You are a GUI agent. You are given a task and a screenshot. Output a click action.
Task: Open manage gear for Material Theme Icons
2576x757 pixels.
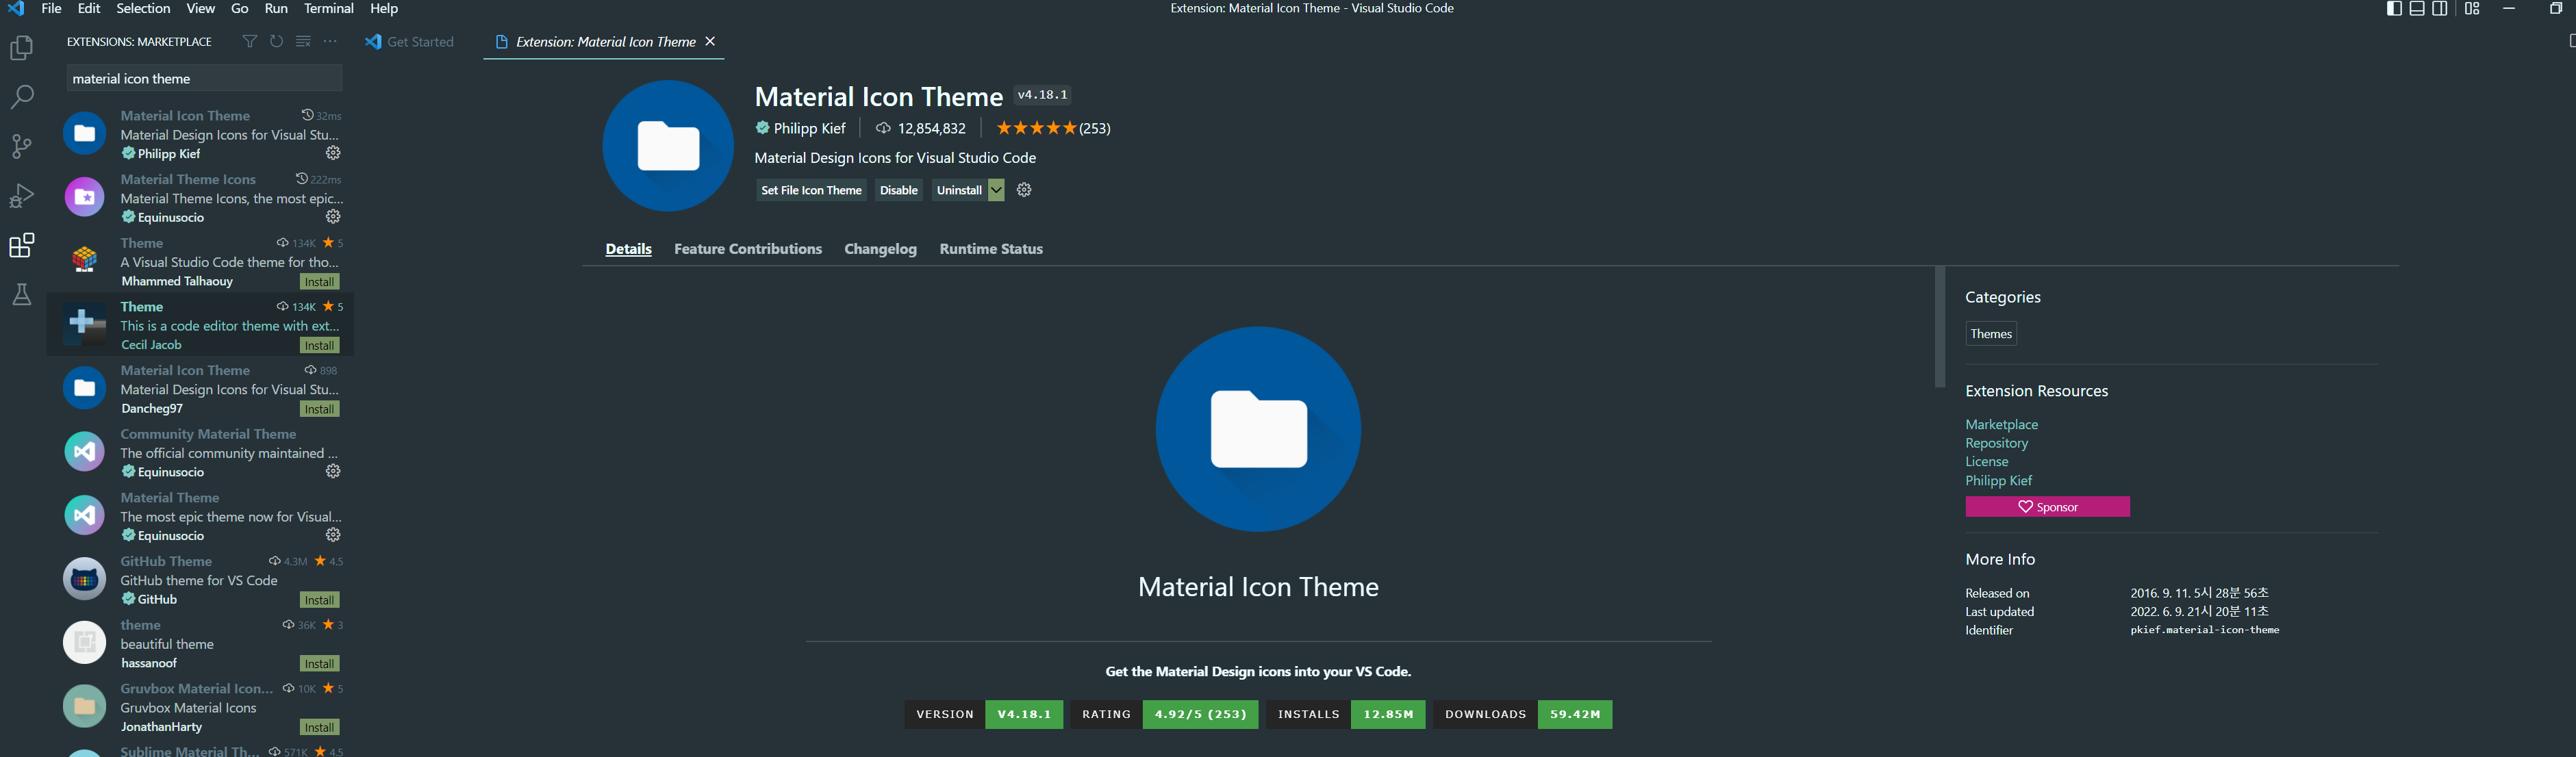coord(334,217)
